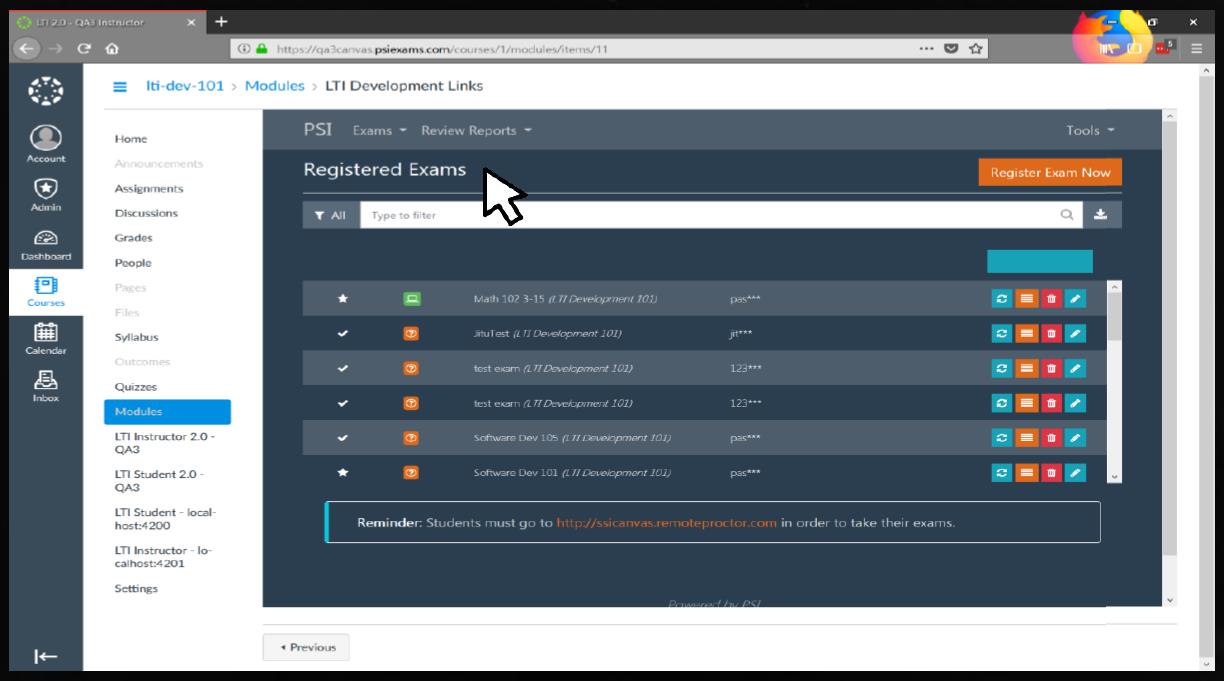The image size is (1224, 681).
Task: Toggle the star on Software Dev 101 row
Action: pyautogui.click(x=343, y=473)
